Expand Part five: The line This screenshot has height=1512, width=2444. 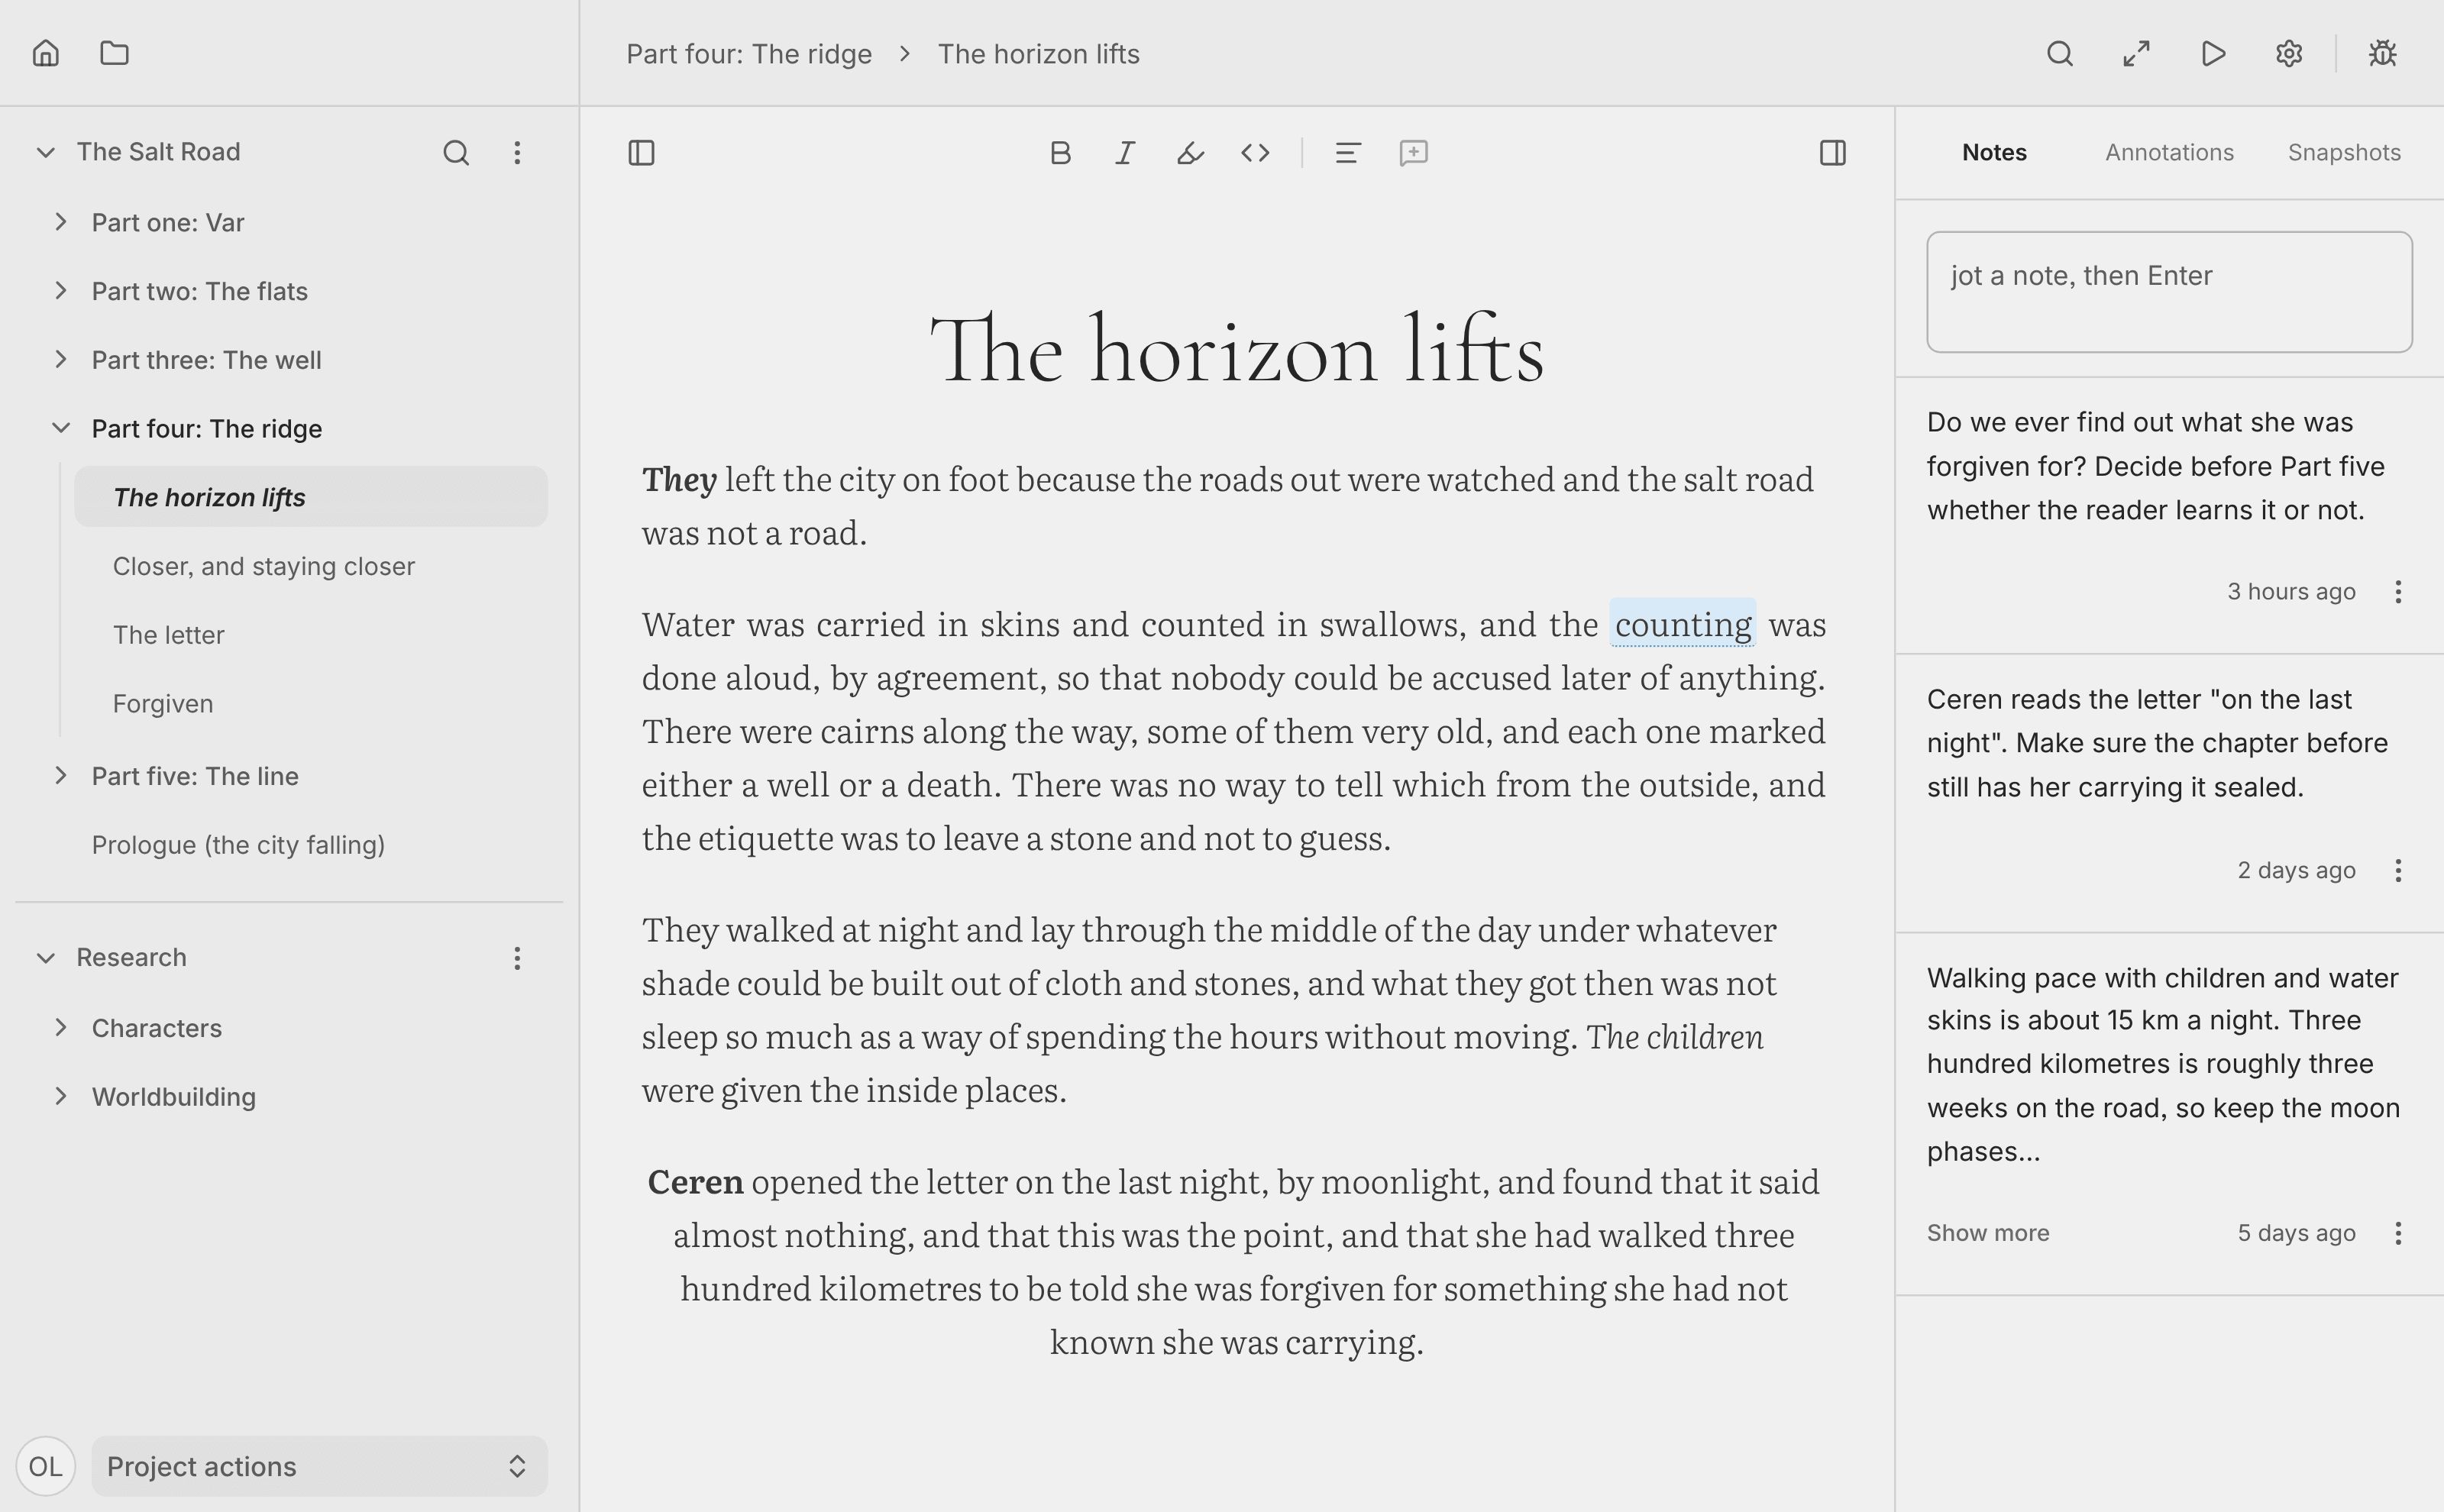pos(60,776)
